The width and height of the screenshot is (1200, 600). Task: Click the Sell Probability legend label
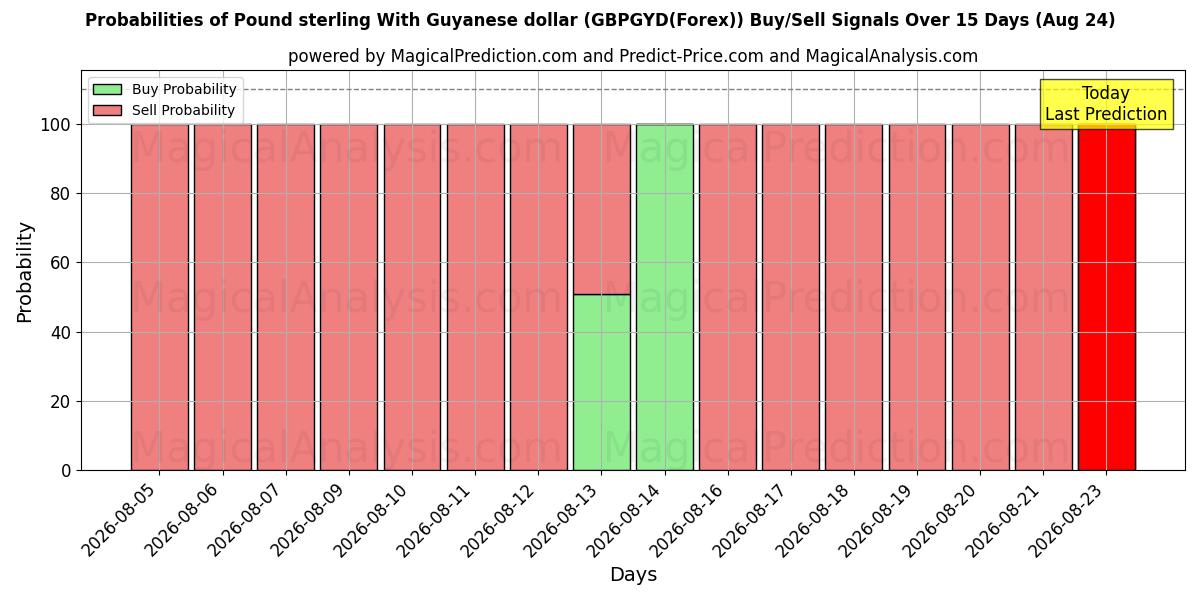click(x=183, y=110)
